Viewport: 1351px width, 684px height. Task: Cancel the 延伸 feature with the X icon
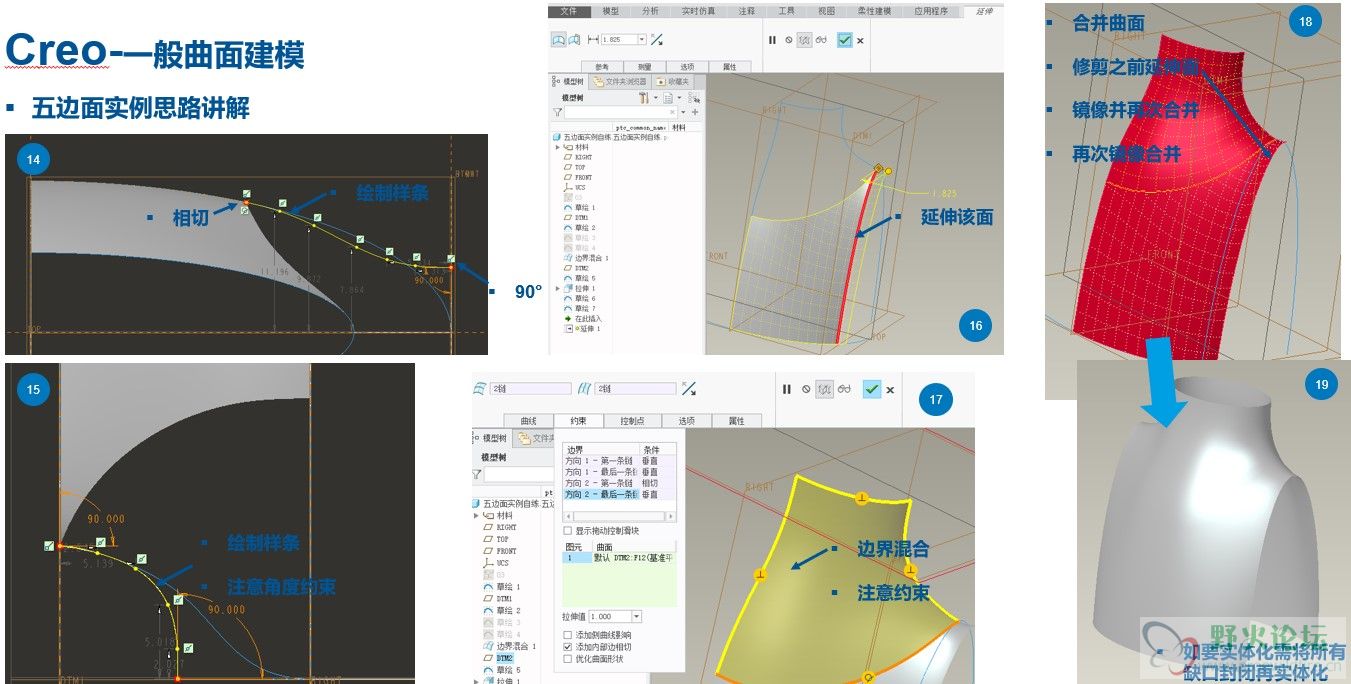click(860, 40)
